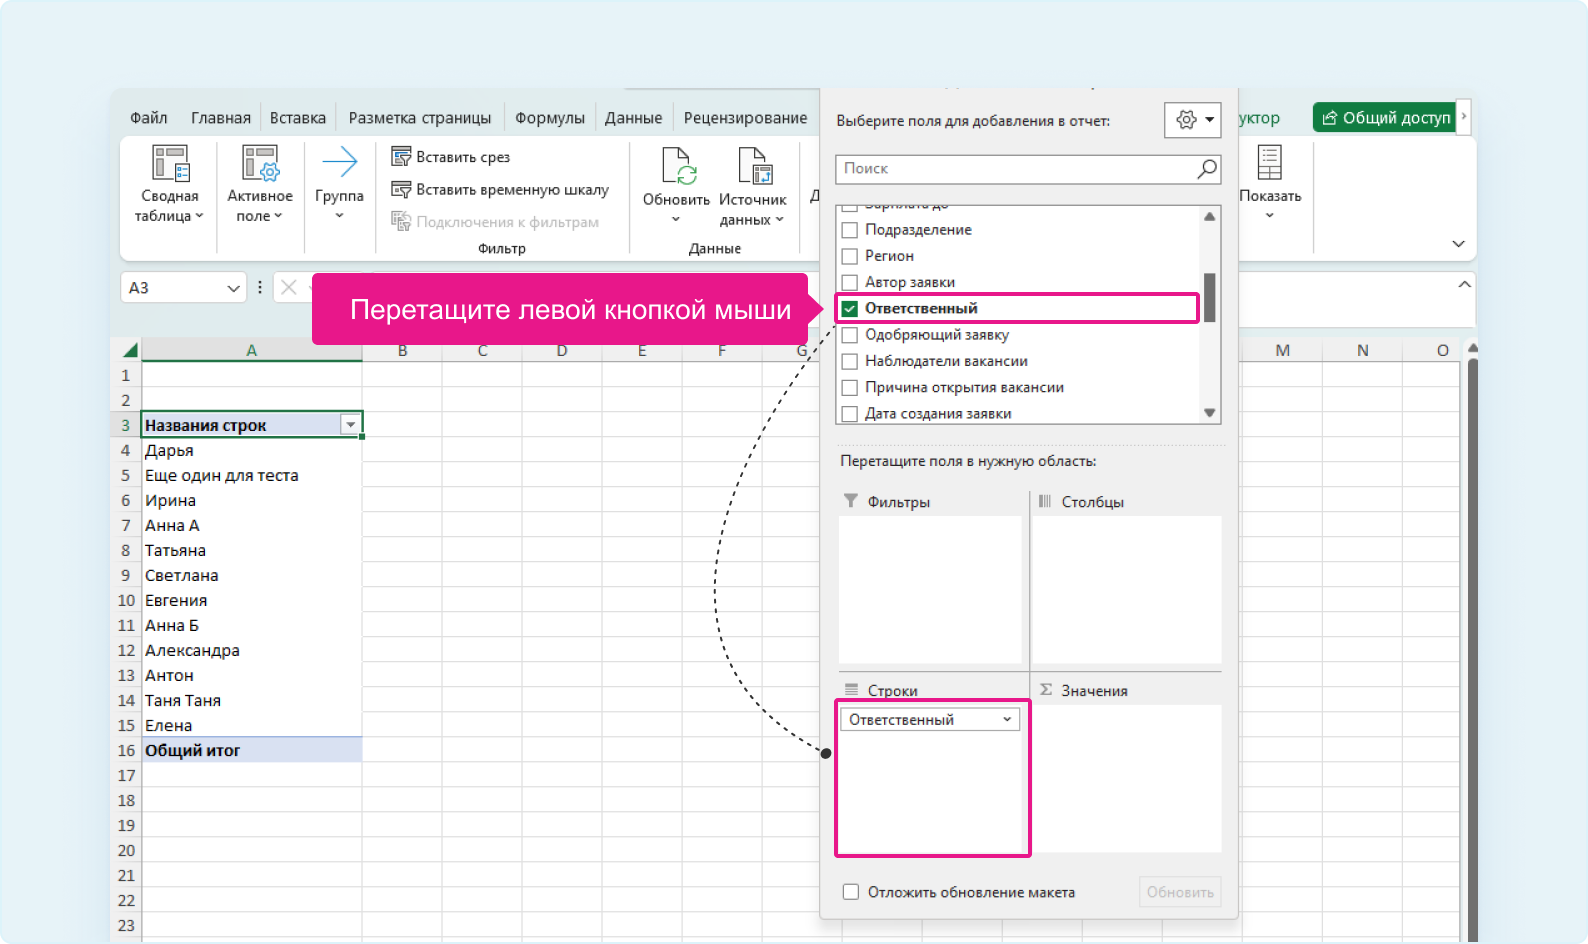Switch to the Формулы ribbon tab
This screenshot has height=944, width=1588.
(549, 118)
